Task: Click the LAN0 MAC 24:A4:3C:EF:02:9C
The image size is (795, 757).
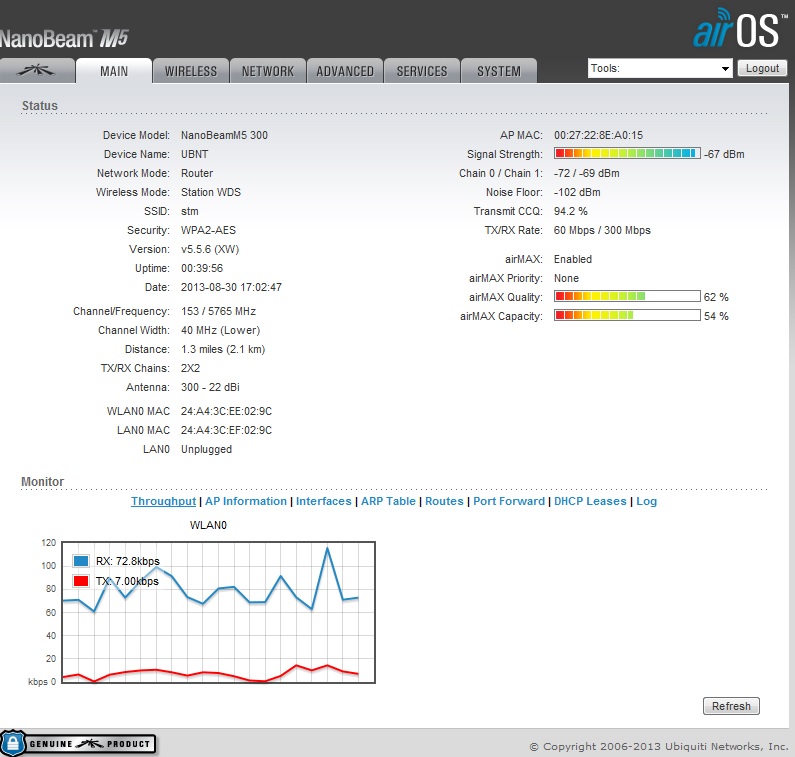Action: (226, 430)
